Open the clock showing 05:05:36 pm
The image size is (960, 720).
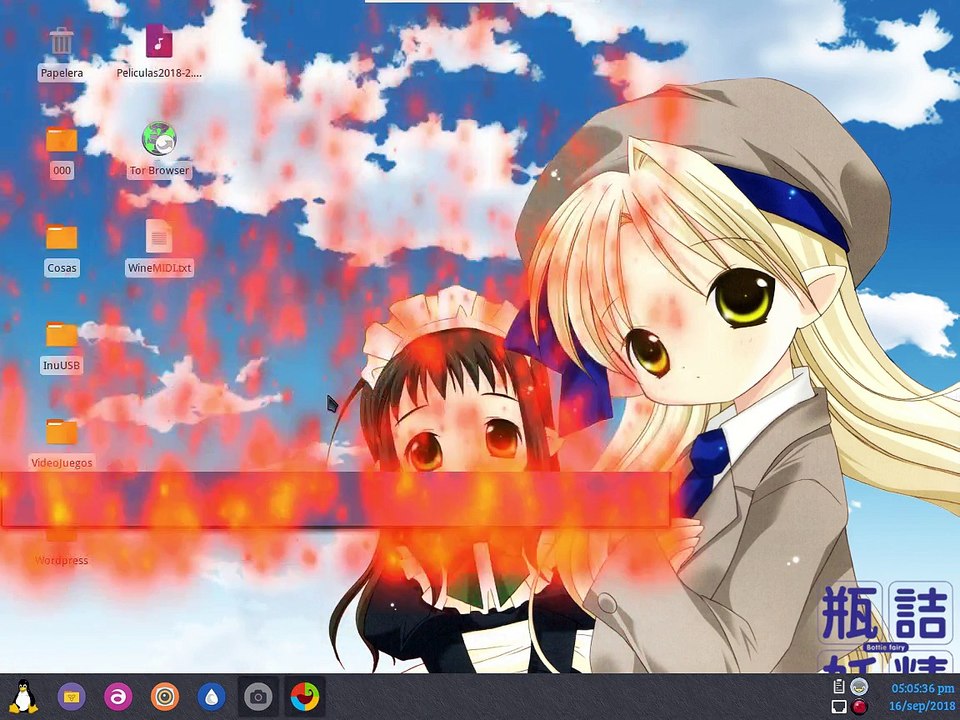[922, 688]
